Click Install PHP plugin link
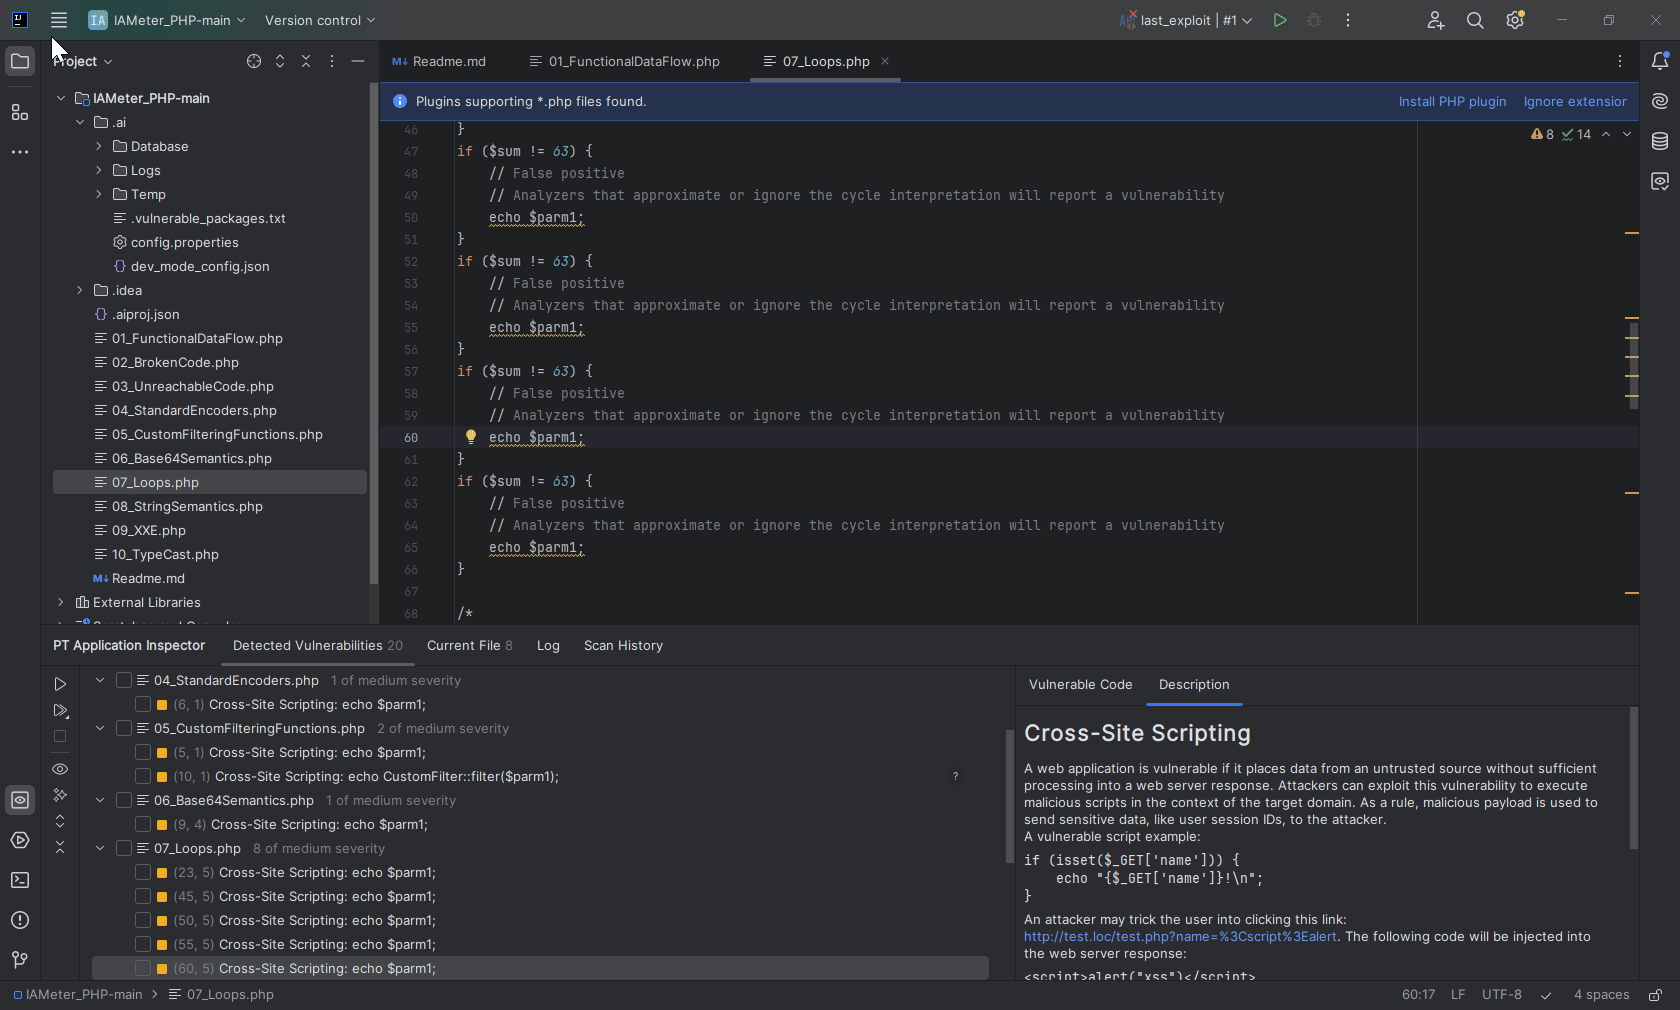The height and width of the screenshot is (1010, 1680). (1452, 101)
